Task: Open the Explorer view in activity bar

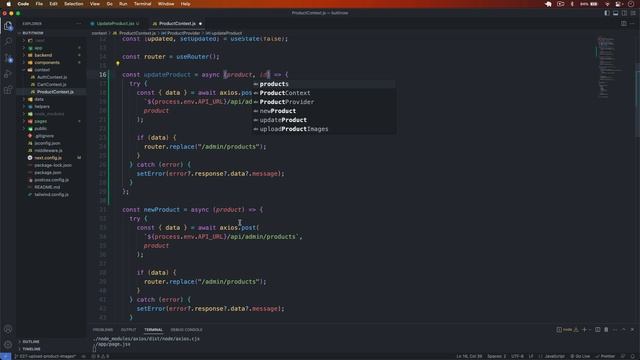Action: pos(8,26)
